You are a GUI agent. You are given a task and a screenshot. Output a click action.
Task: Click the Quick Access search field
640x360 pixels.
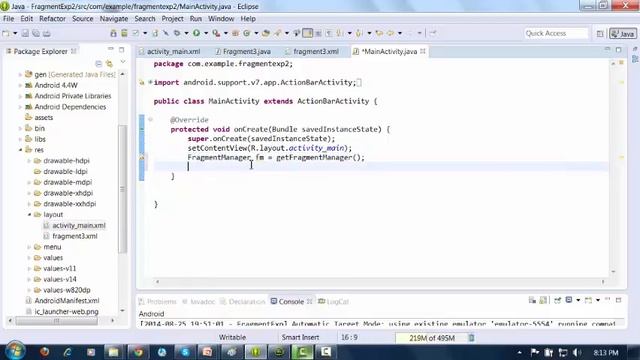point(556,33)
